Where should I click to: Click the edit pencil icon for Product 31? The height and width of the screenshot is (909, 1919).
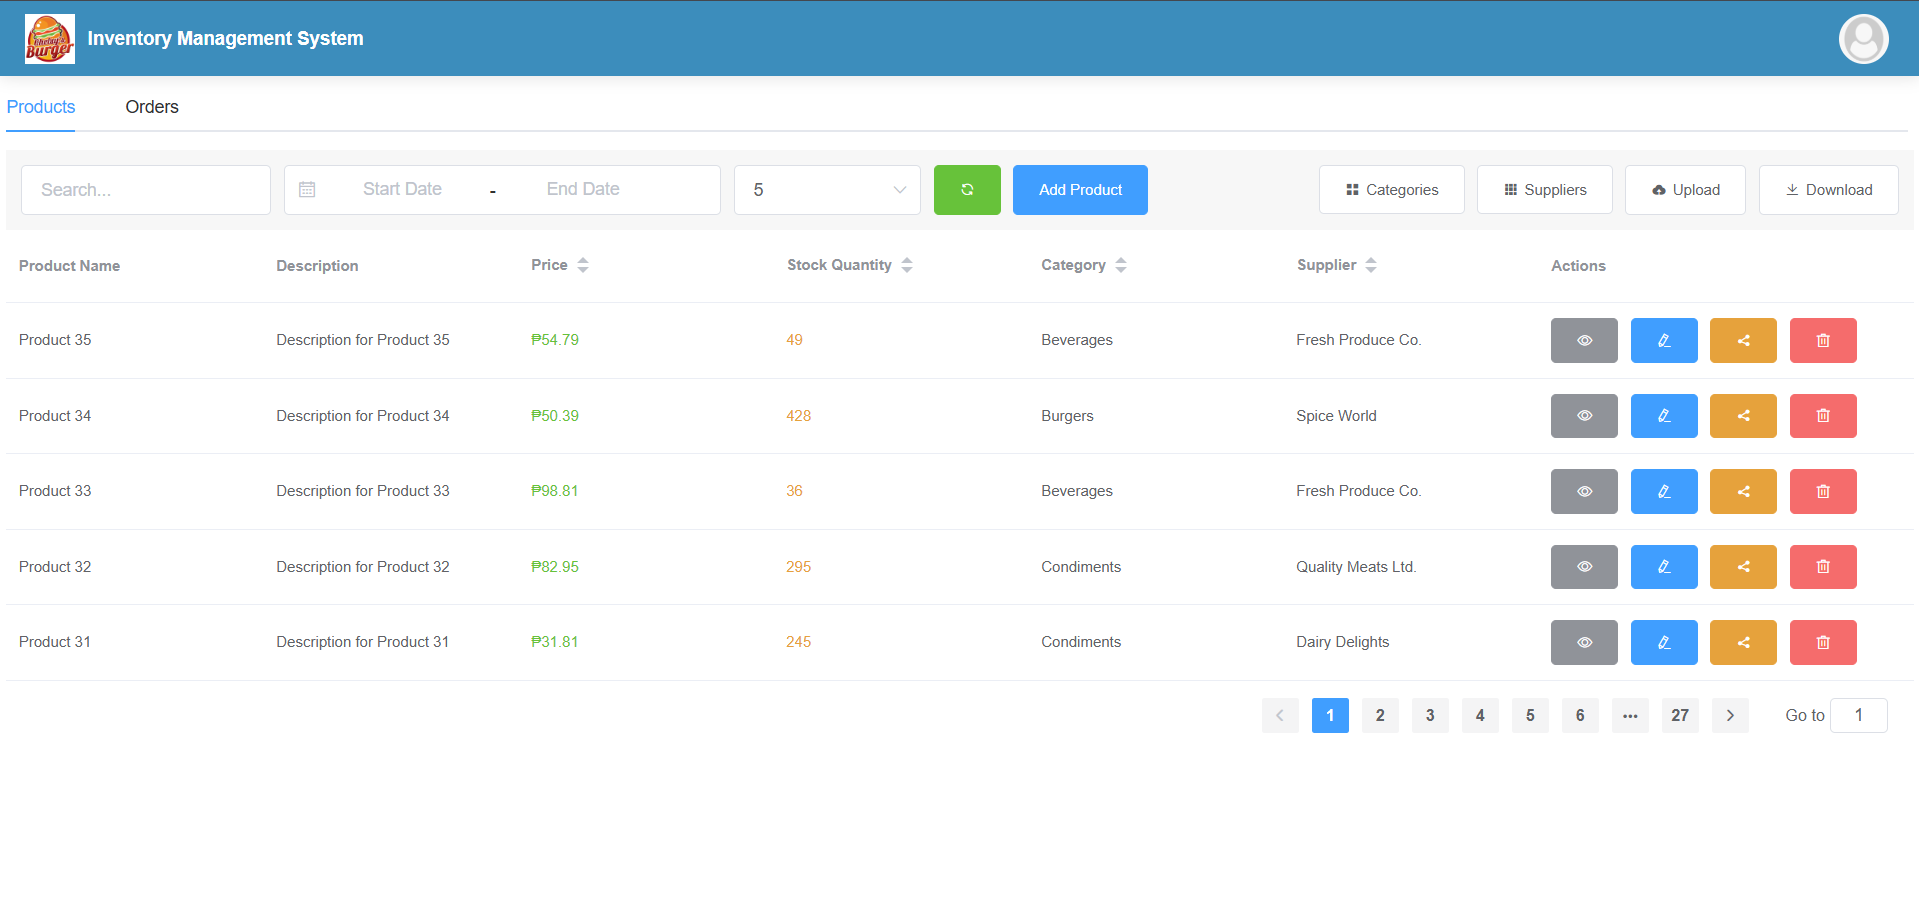1663,642
